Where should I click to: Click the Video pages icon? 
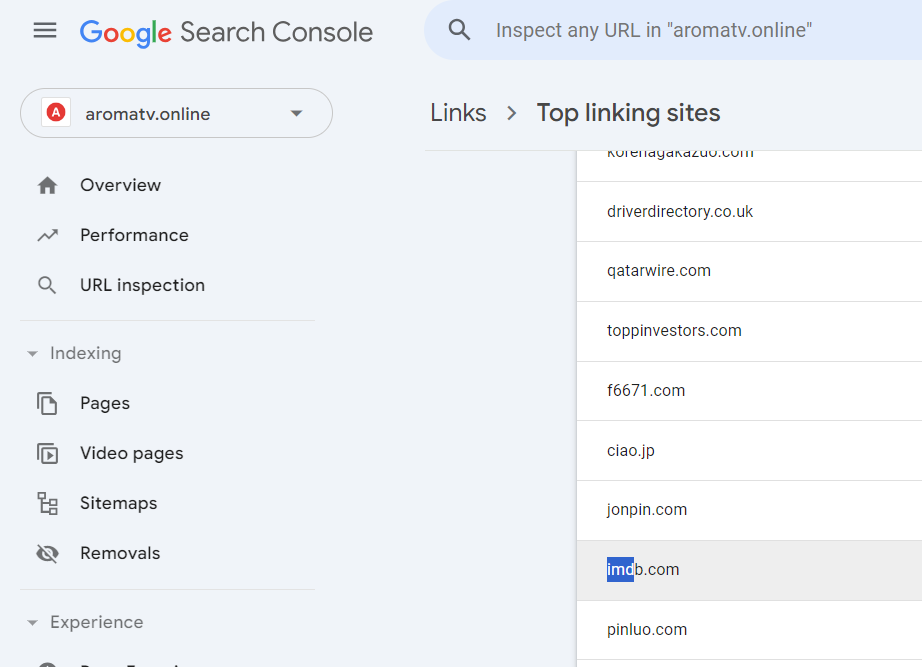tap(48, 453)
